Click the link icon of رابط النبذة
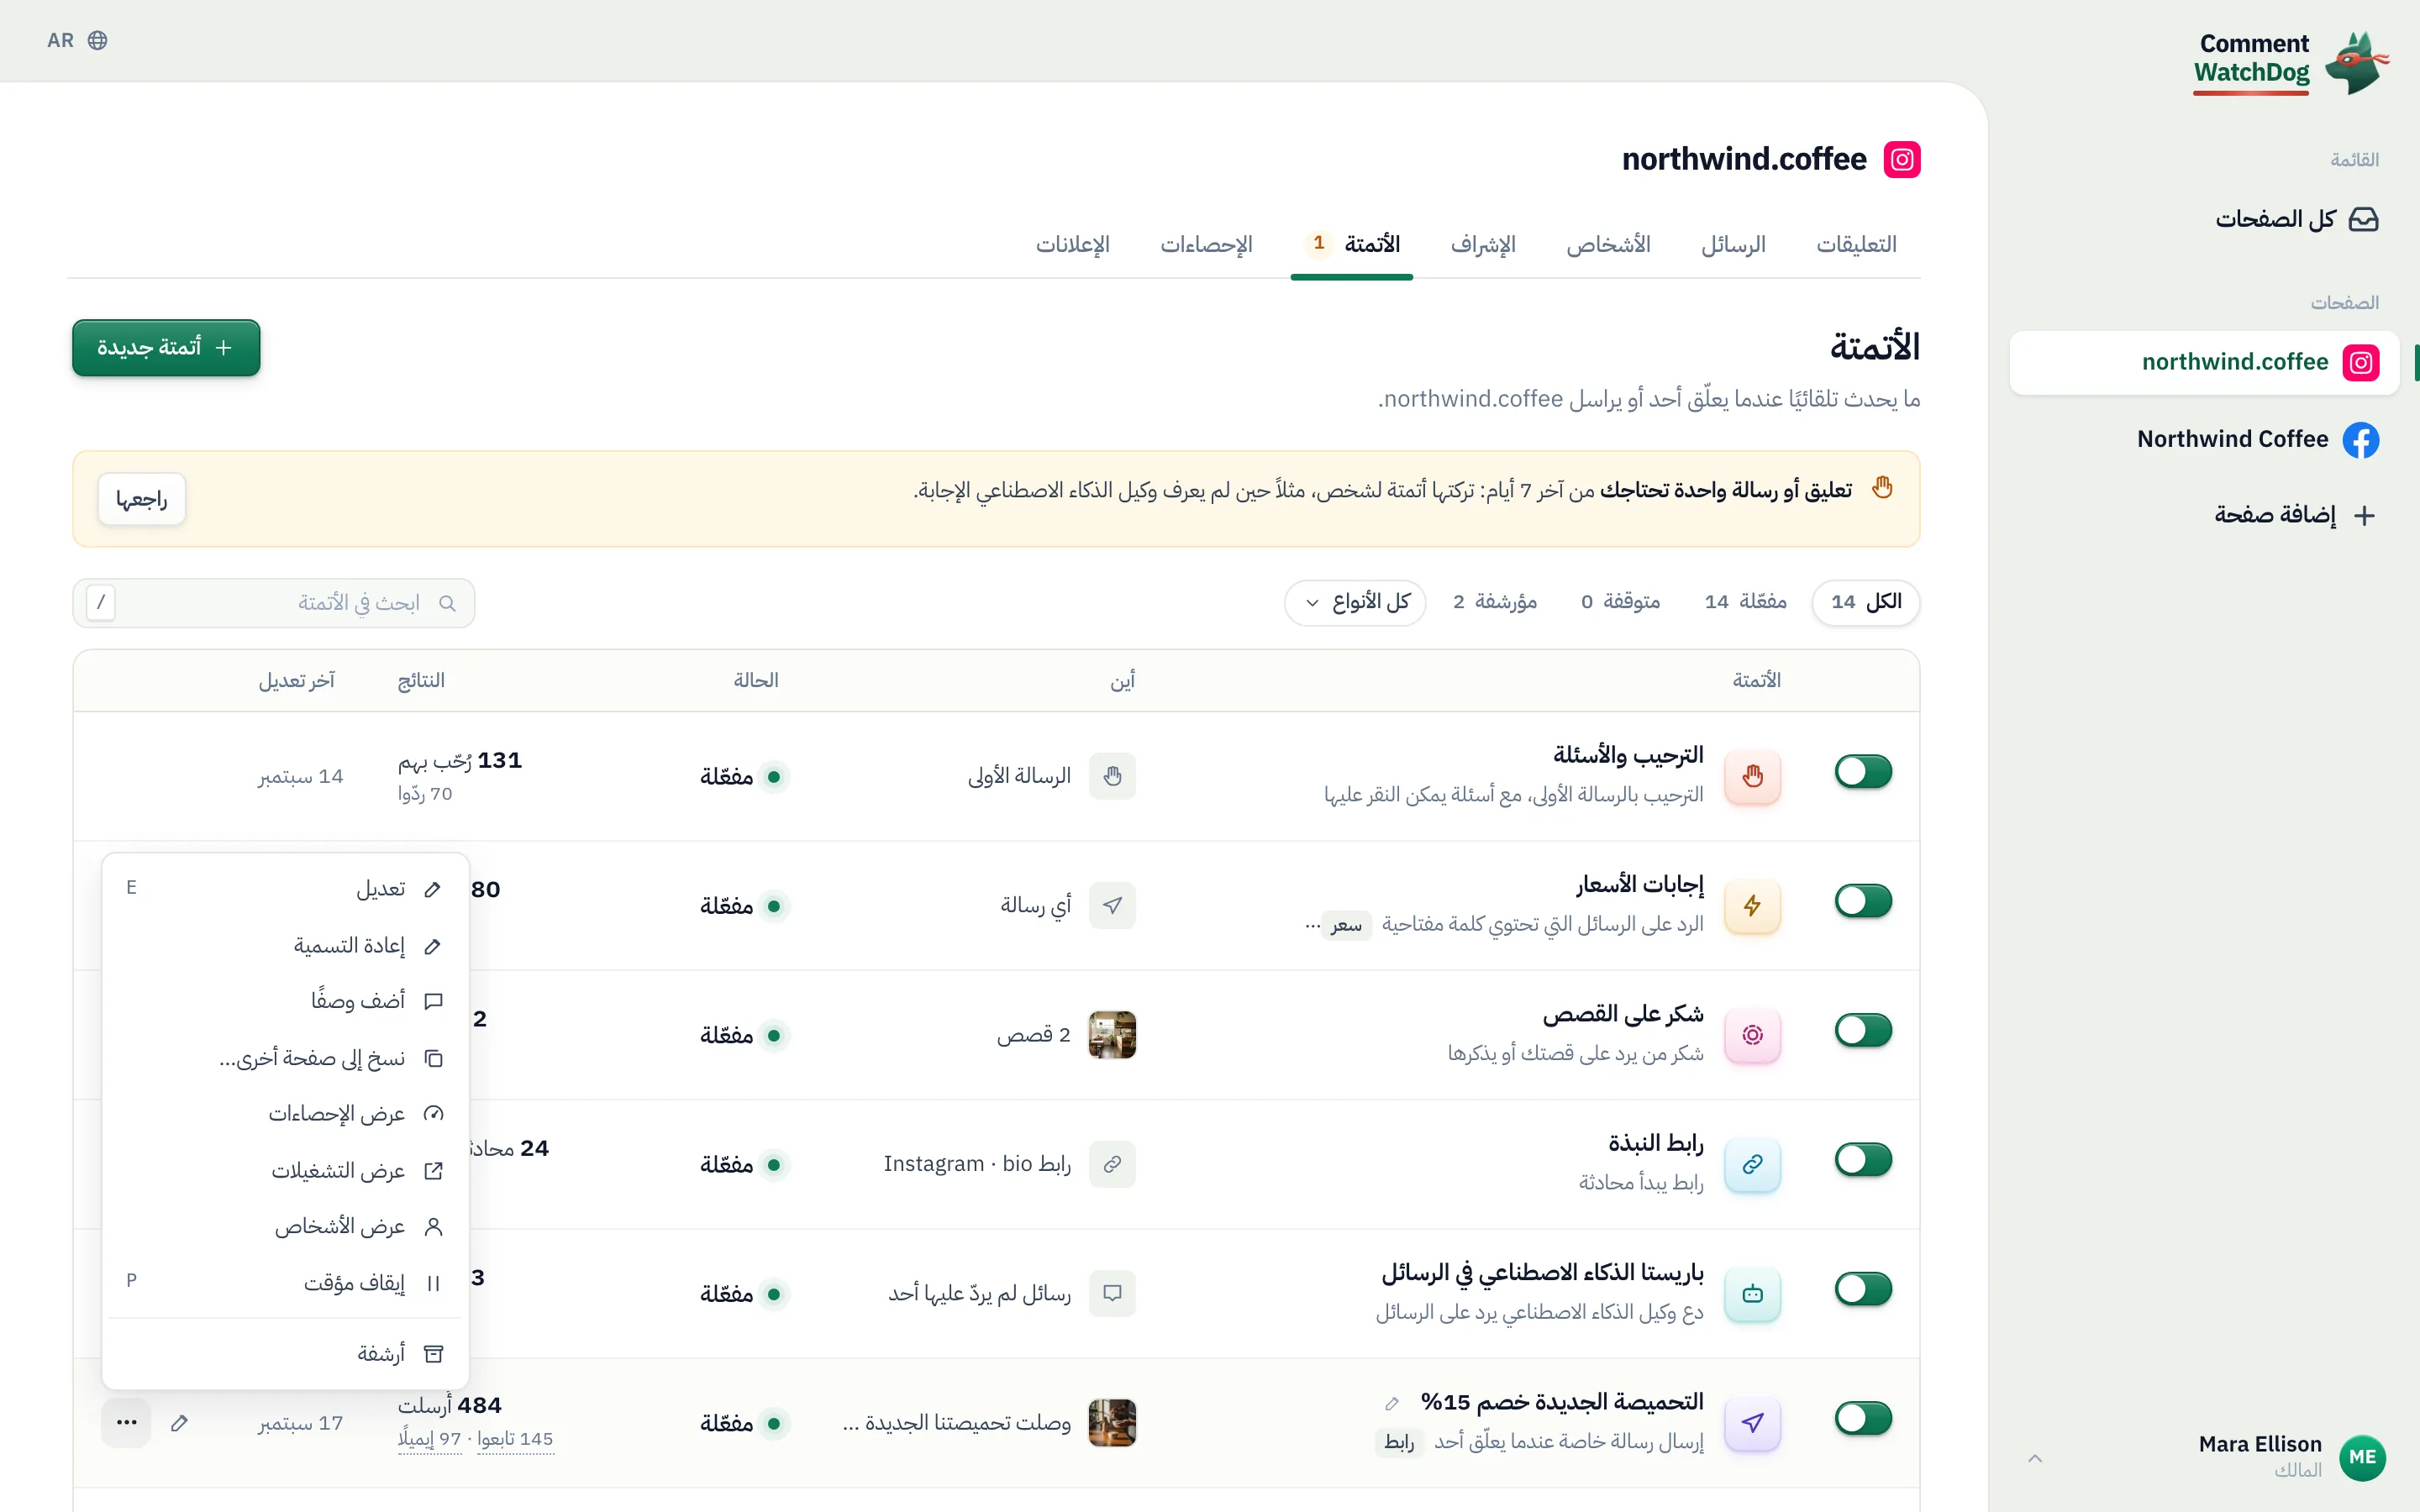2420x1512 pixels. (1753, 1164)
